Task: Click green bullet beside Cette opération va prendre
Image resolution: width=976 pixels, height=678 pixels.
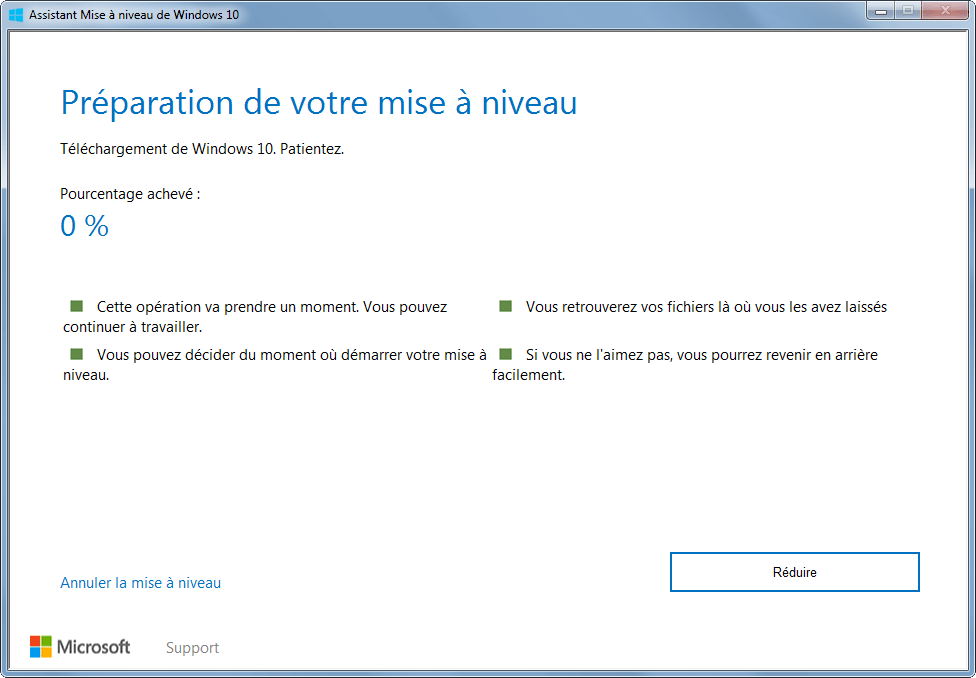Action: pos(77,306)
